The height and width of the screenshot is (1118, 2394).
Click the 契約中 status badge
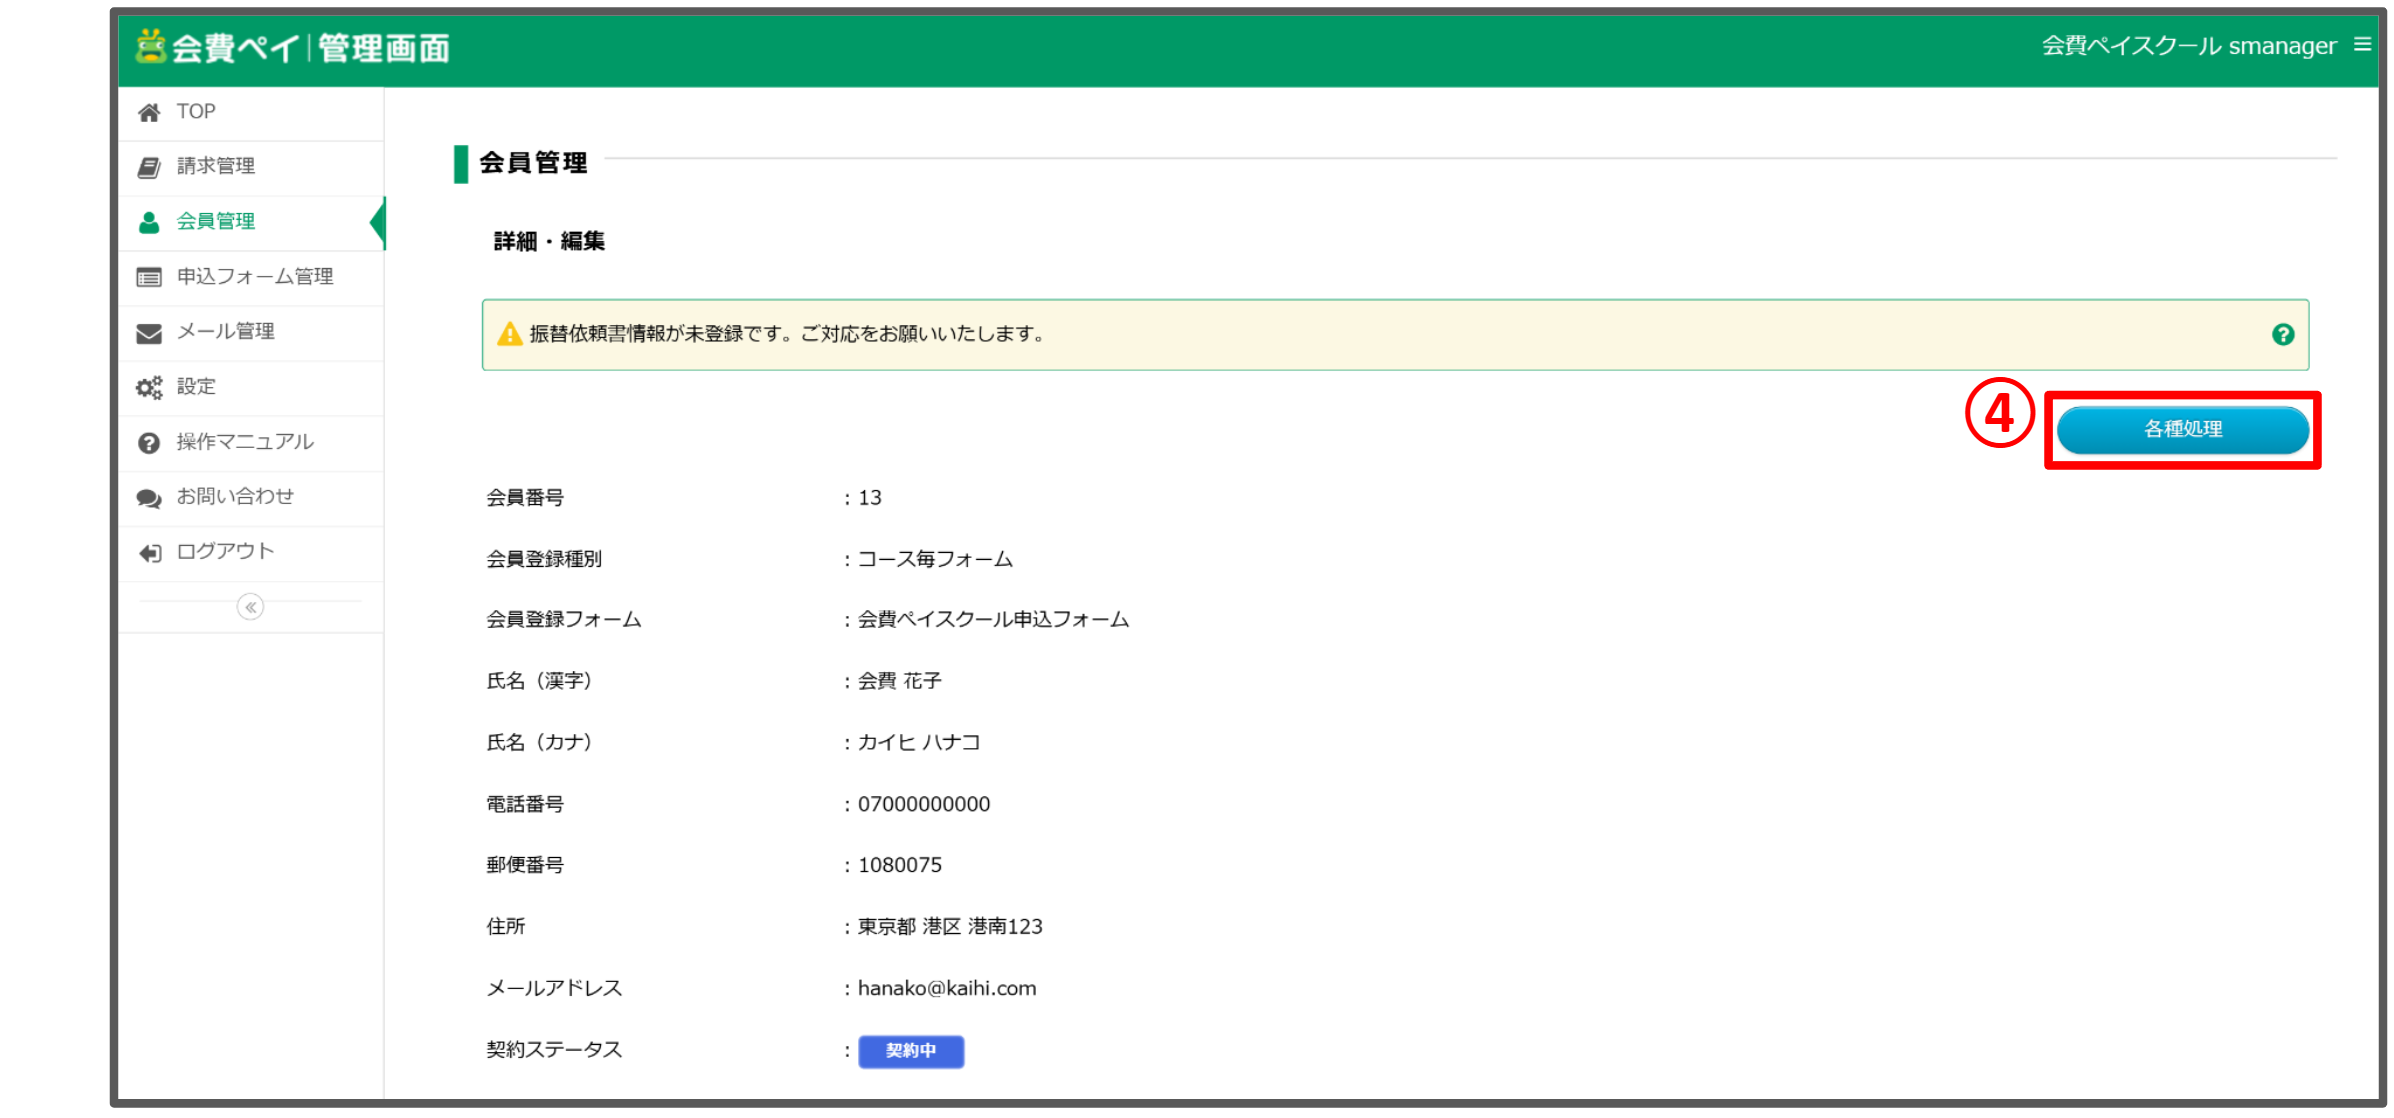tap(911, 1050)
